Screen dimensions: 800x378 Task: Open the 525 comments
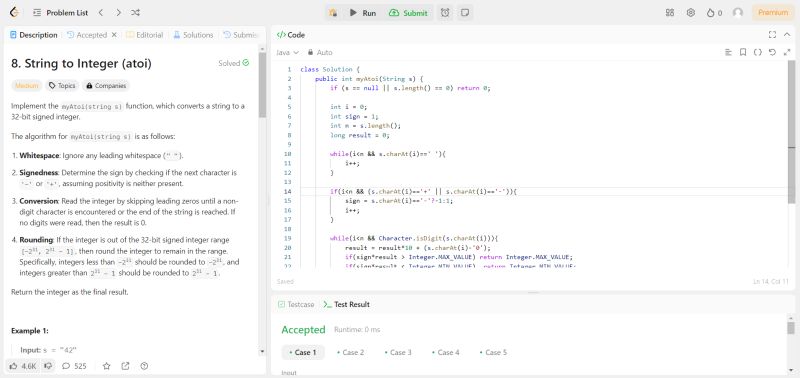[74, 366]
